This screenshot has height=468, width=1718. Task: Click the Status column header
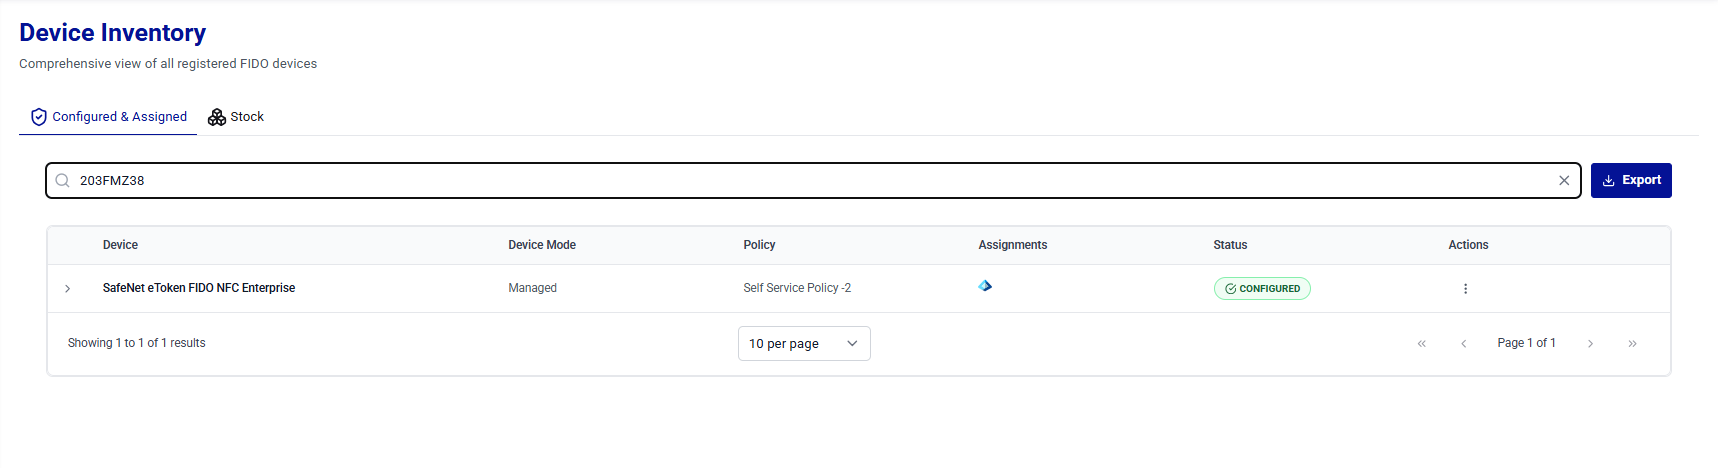[1230, 245]
